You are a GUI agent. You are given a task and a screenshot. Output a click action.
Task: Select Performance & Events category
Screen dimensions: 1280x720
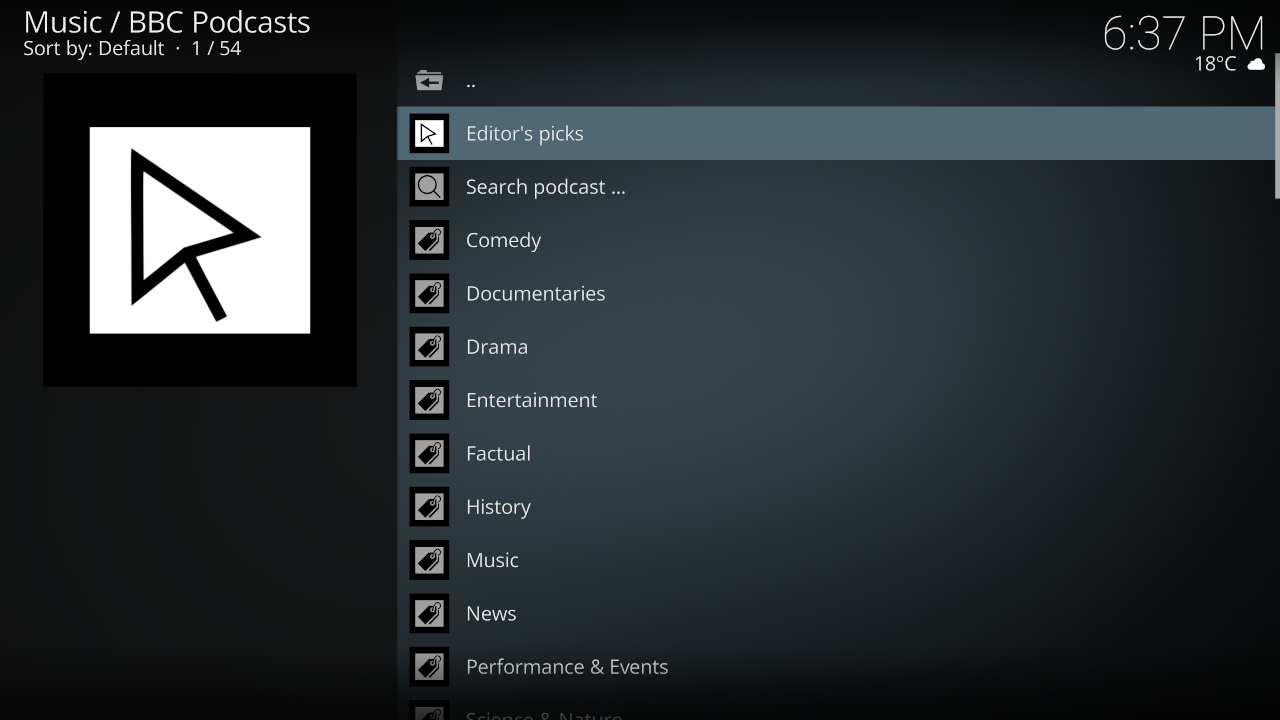click(x=566, y=667)
